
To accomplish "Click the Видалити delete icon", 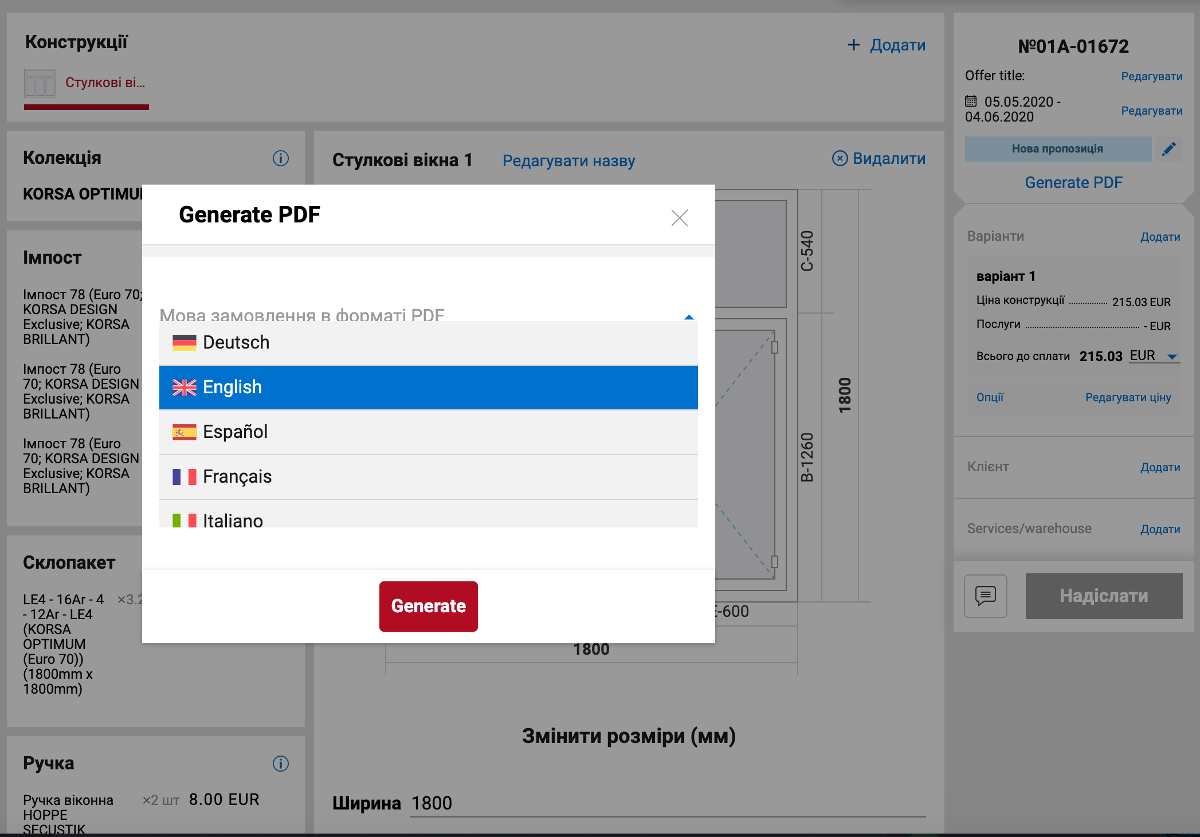I will point(840,159).
